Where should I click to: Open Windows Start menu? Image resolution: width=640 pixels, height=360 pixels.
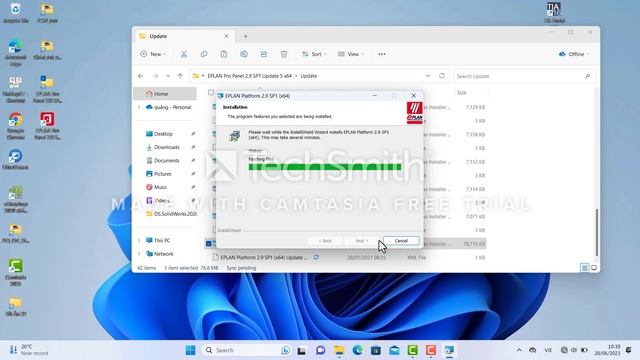[x=190, y=350]
